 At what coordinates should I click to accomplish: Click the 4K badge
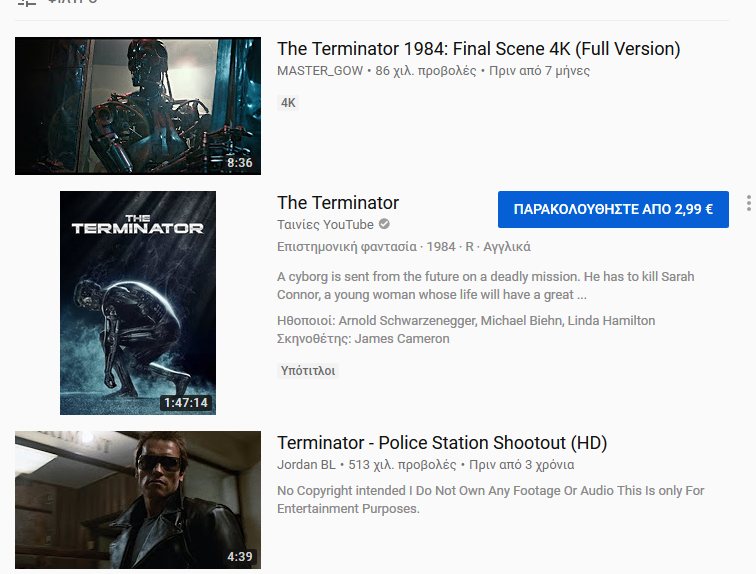[288, 103]
